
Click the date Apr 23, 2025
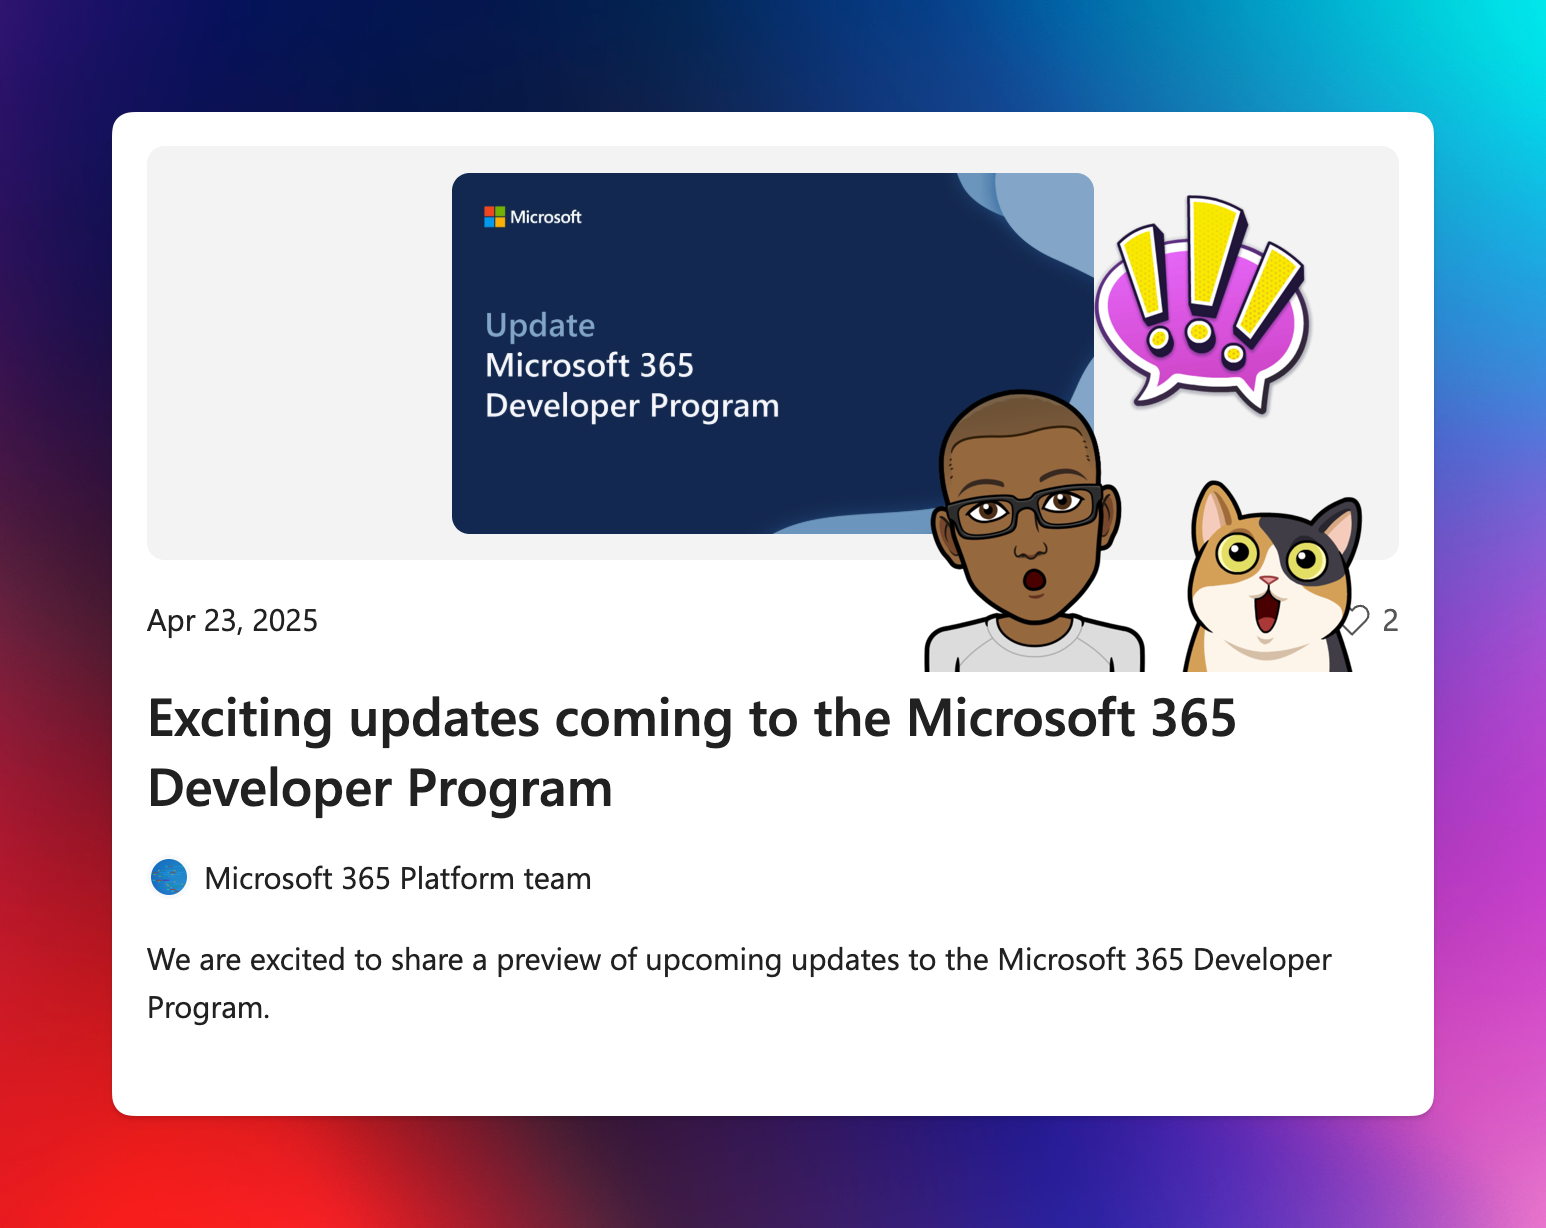point(232,620)
